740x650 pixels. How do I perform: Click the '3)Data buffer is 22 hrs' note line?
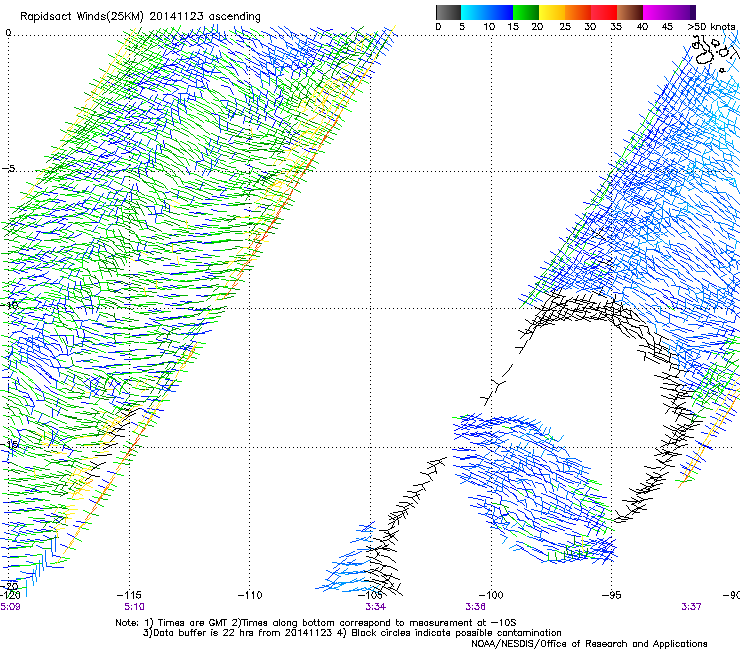coord(352,633)
